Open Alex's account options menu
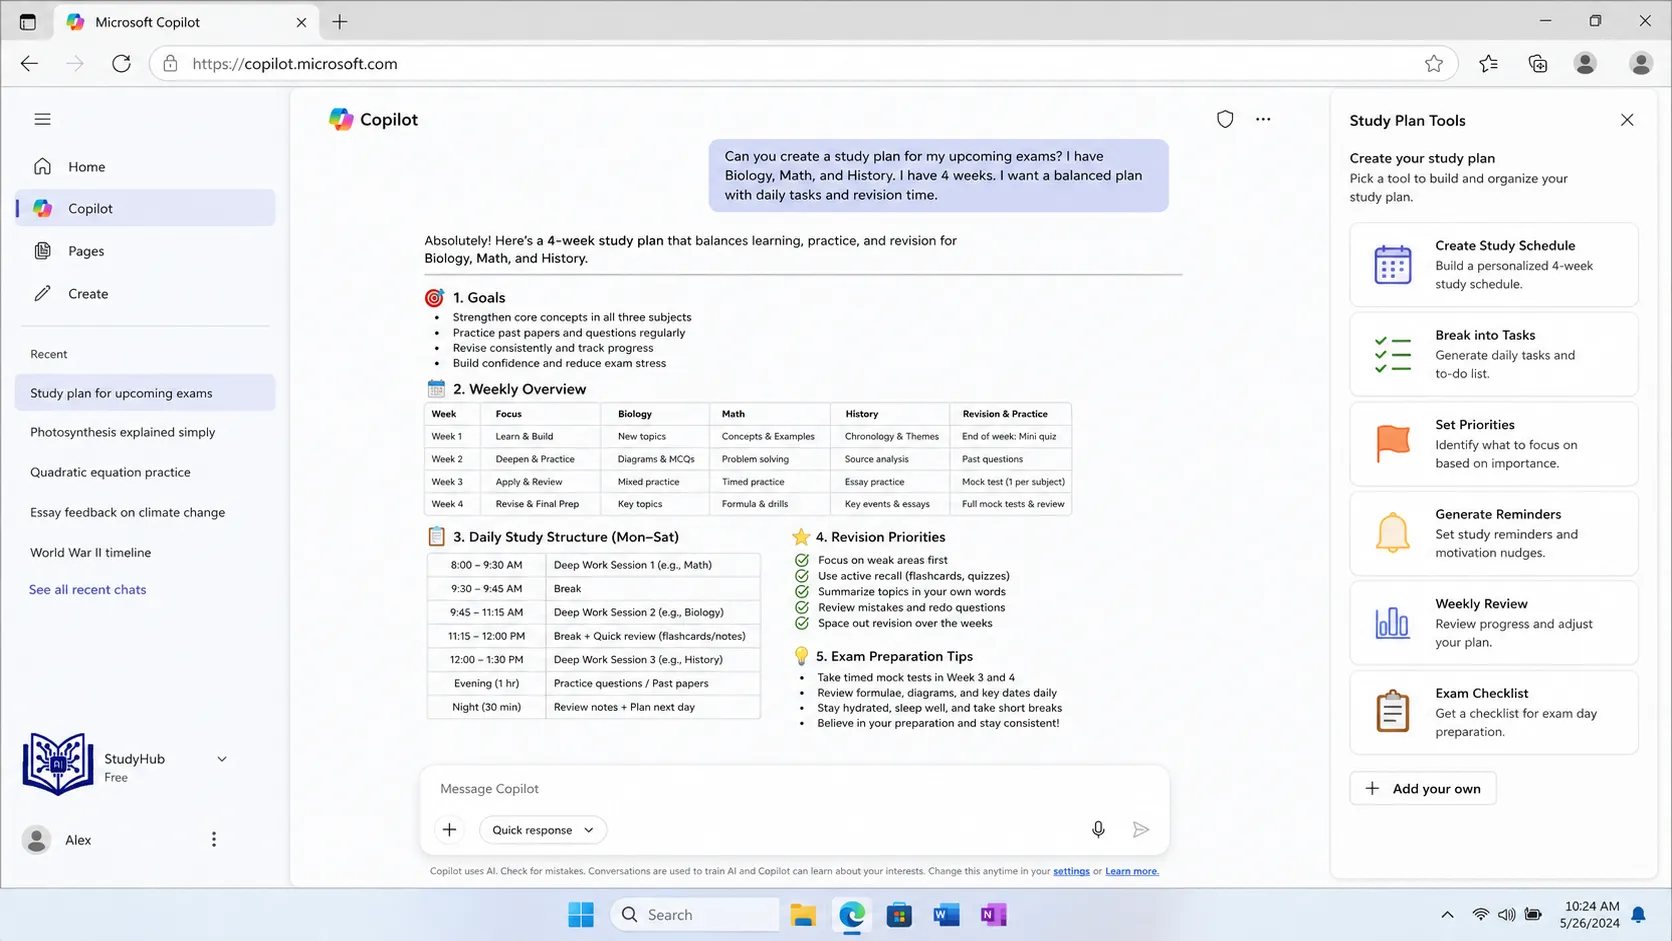 pos(213,840)
